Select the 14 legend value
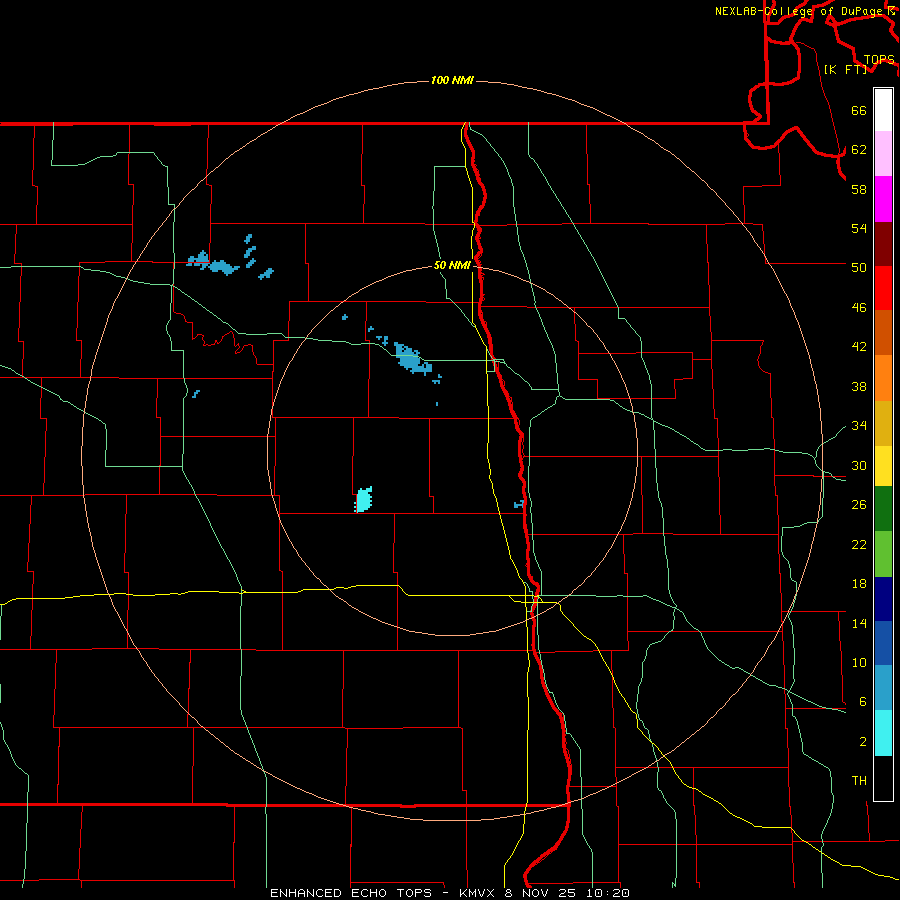The width and height of the screenshot is (900, 900). point(859,624)
